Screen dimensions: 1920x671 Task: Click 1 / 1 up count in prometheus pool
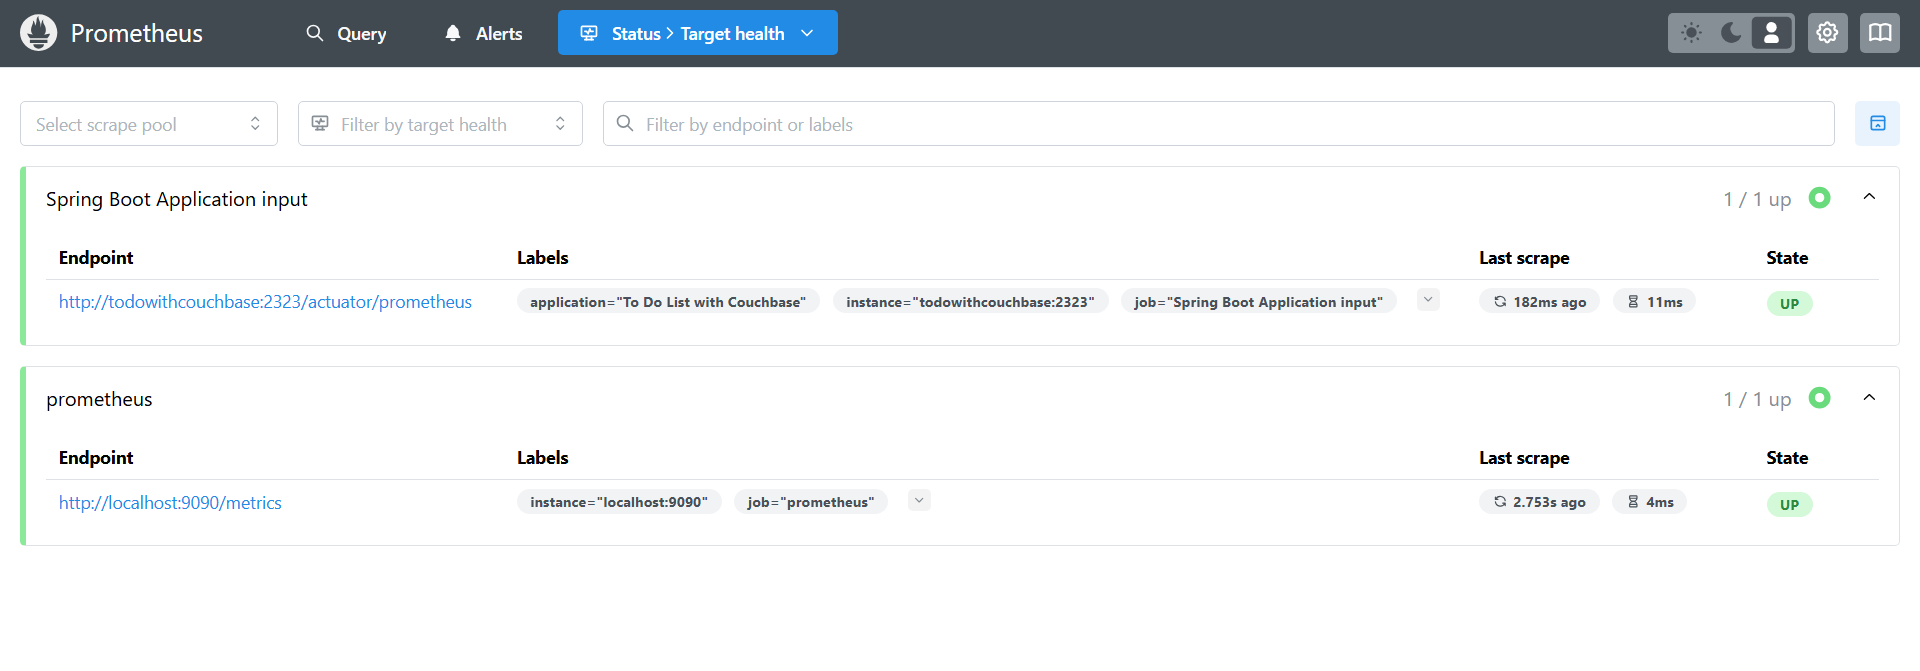[x=1757, y=399]
